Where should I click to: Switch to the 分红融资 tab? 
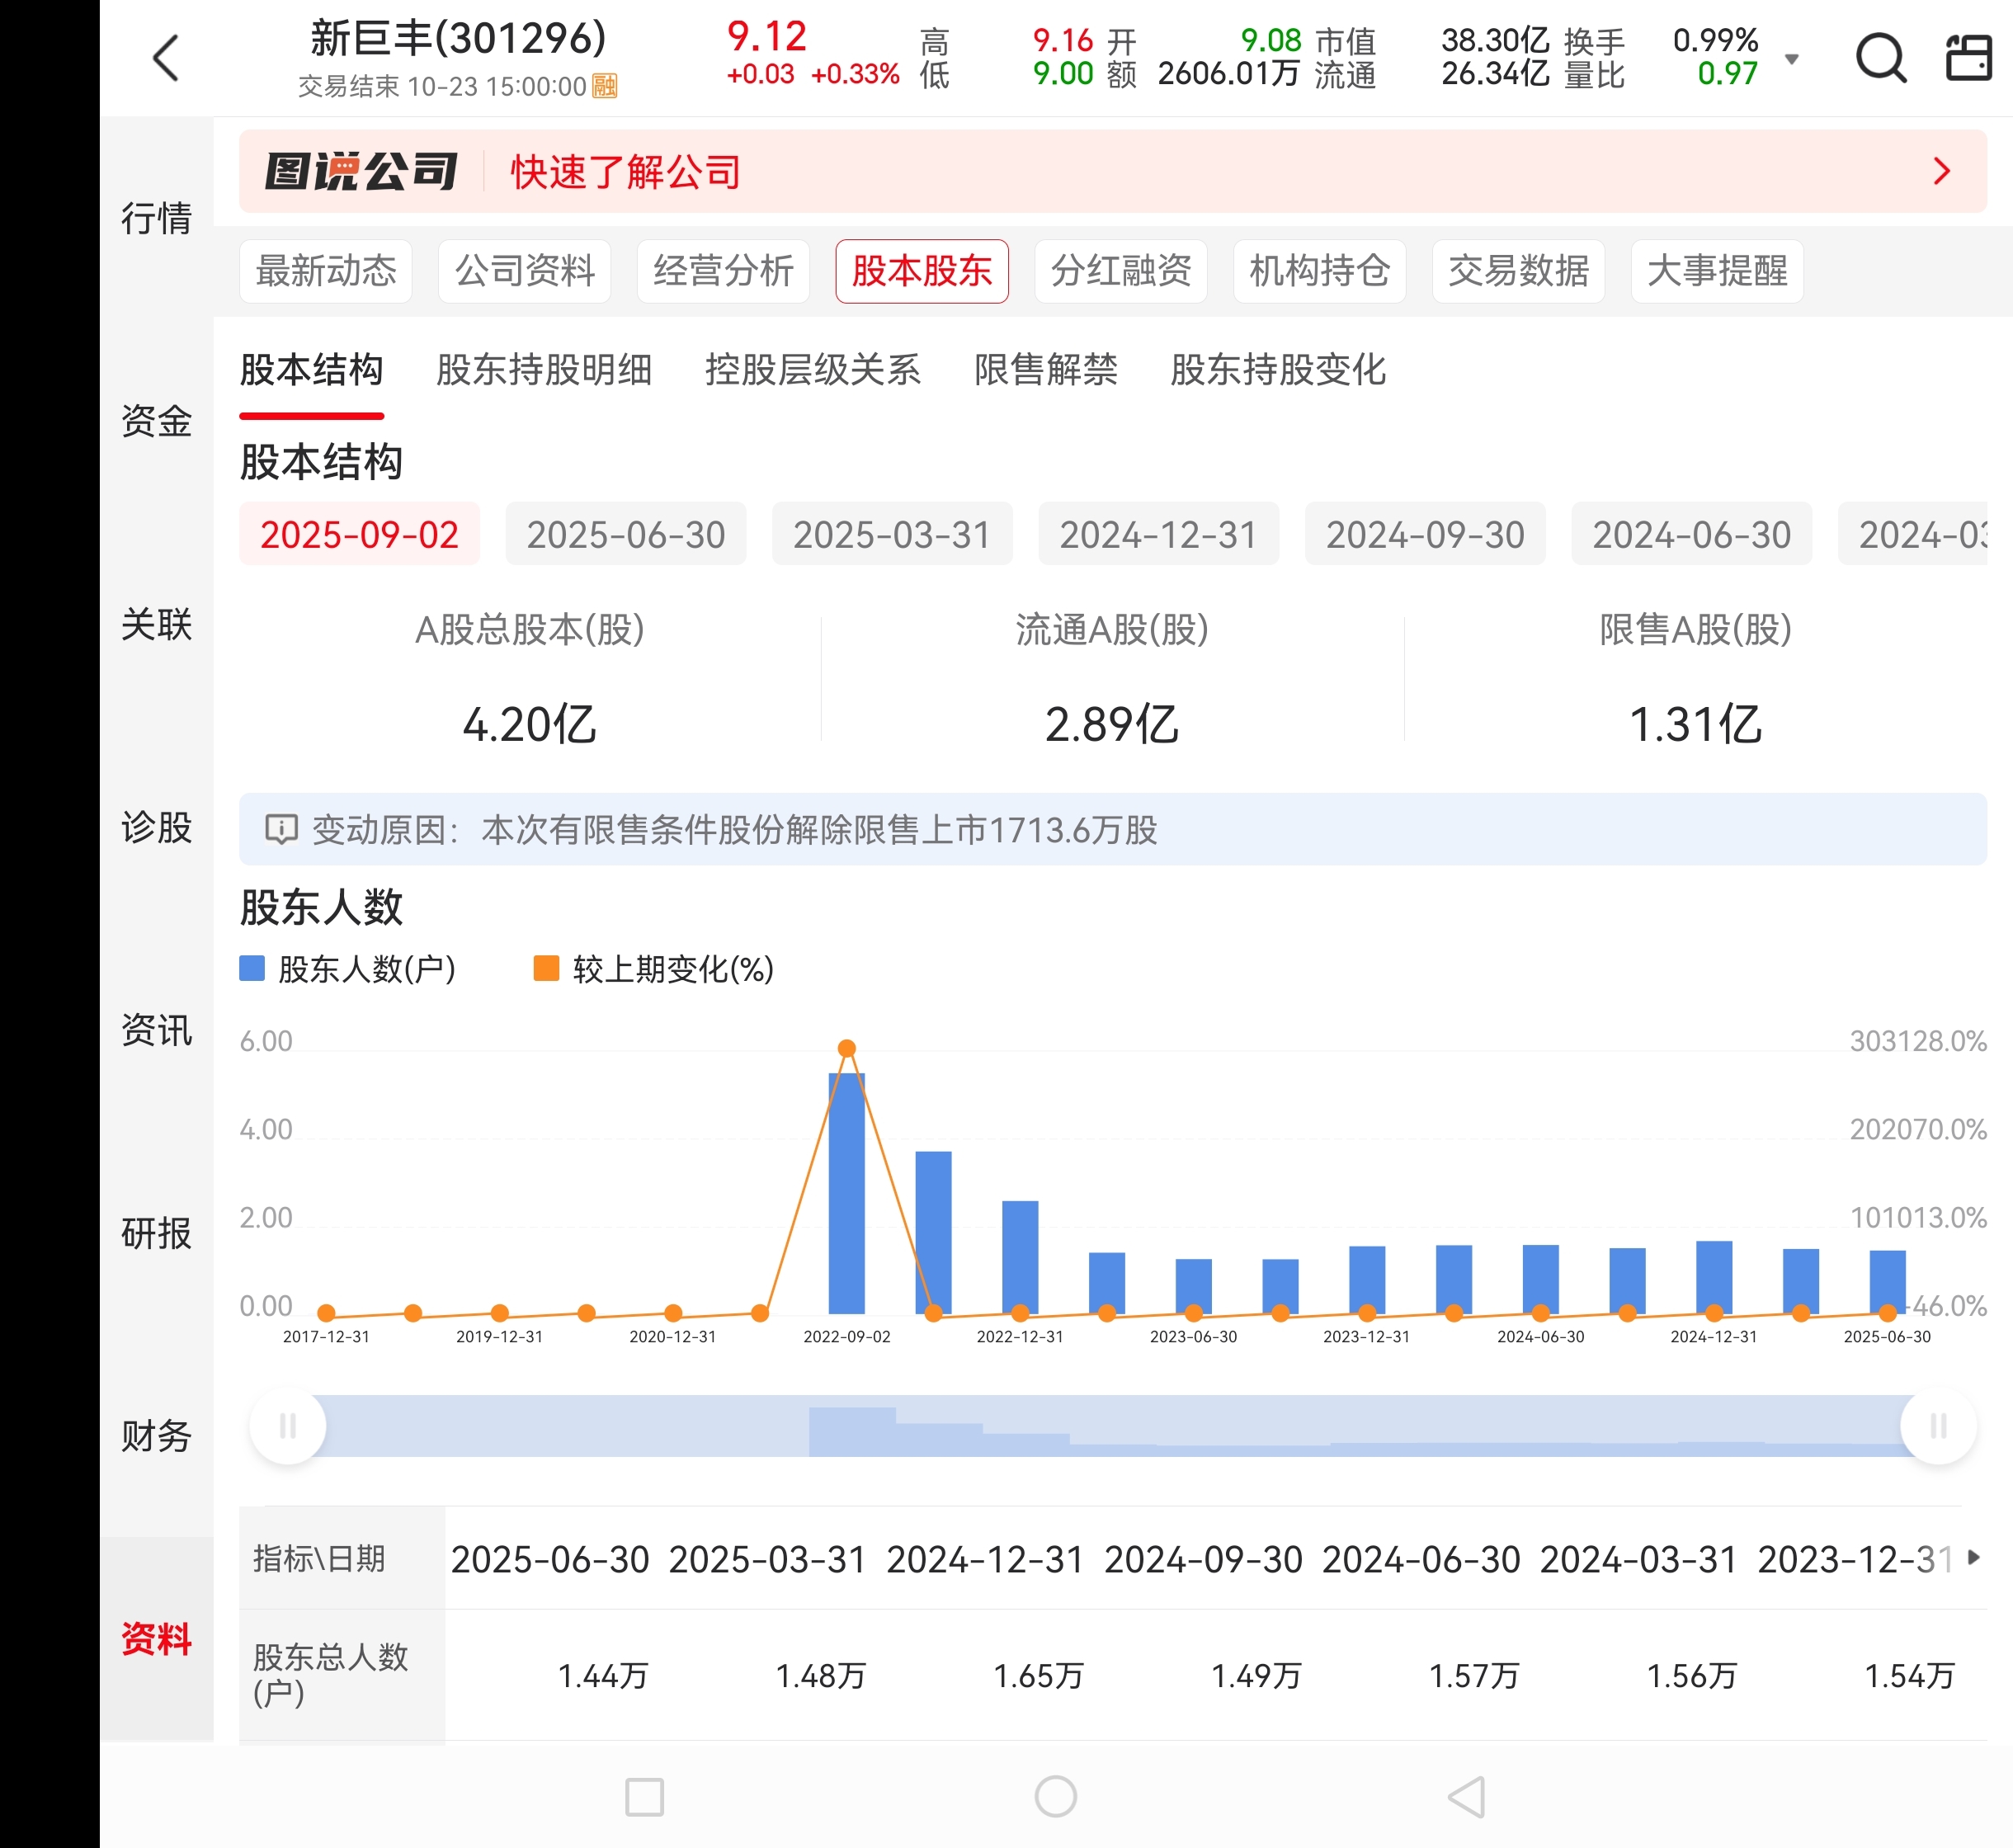click(x=1120, y=271)
